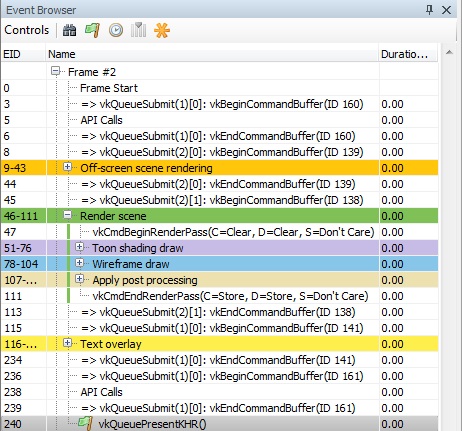
Task: Select vkEndCommandBuffer(ID 138) event
Action: coord(218,312)
